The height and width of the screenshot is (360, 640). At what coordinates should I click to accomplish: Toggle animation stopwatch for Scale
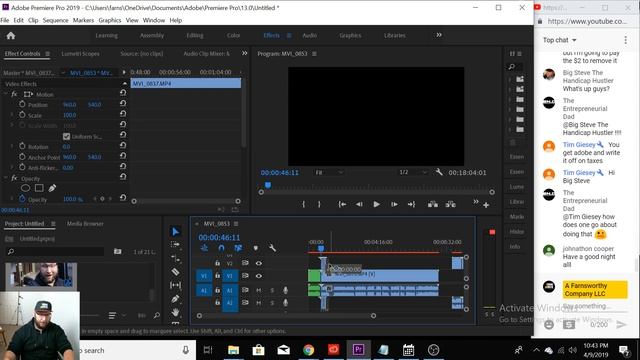pos(22,115)
